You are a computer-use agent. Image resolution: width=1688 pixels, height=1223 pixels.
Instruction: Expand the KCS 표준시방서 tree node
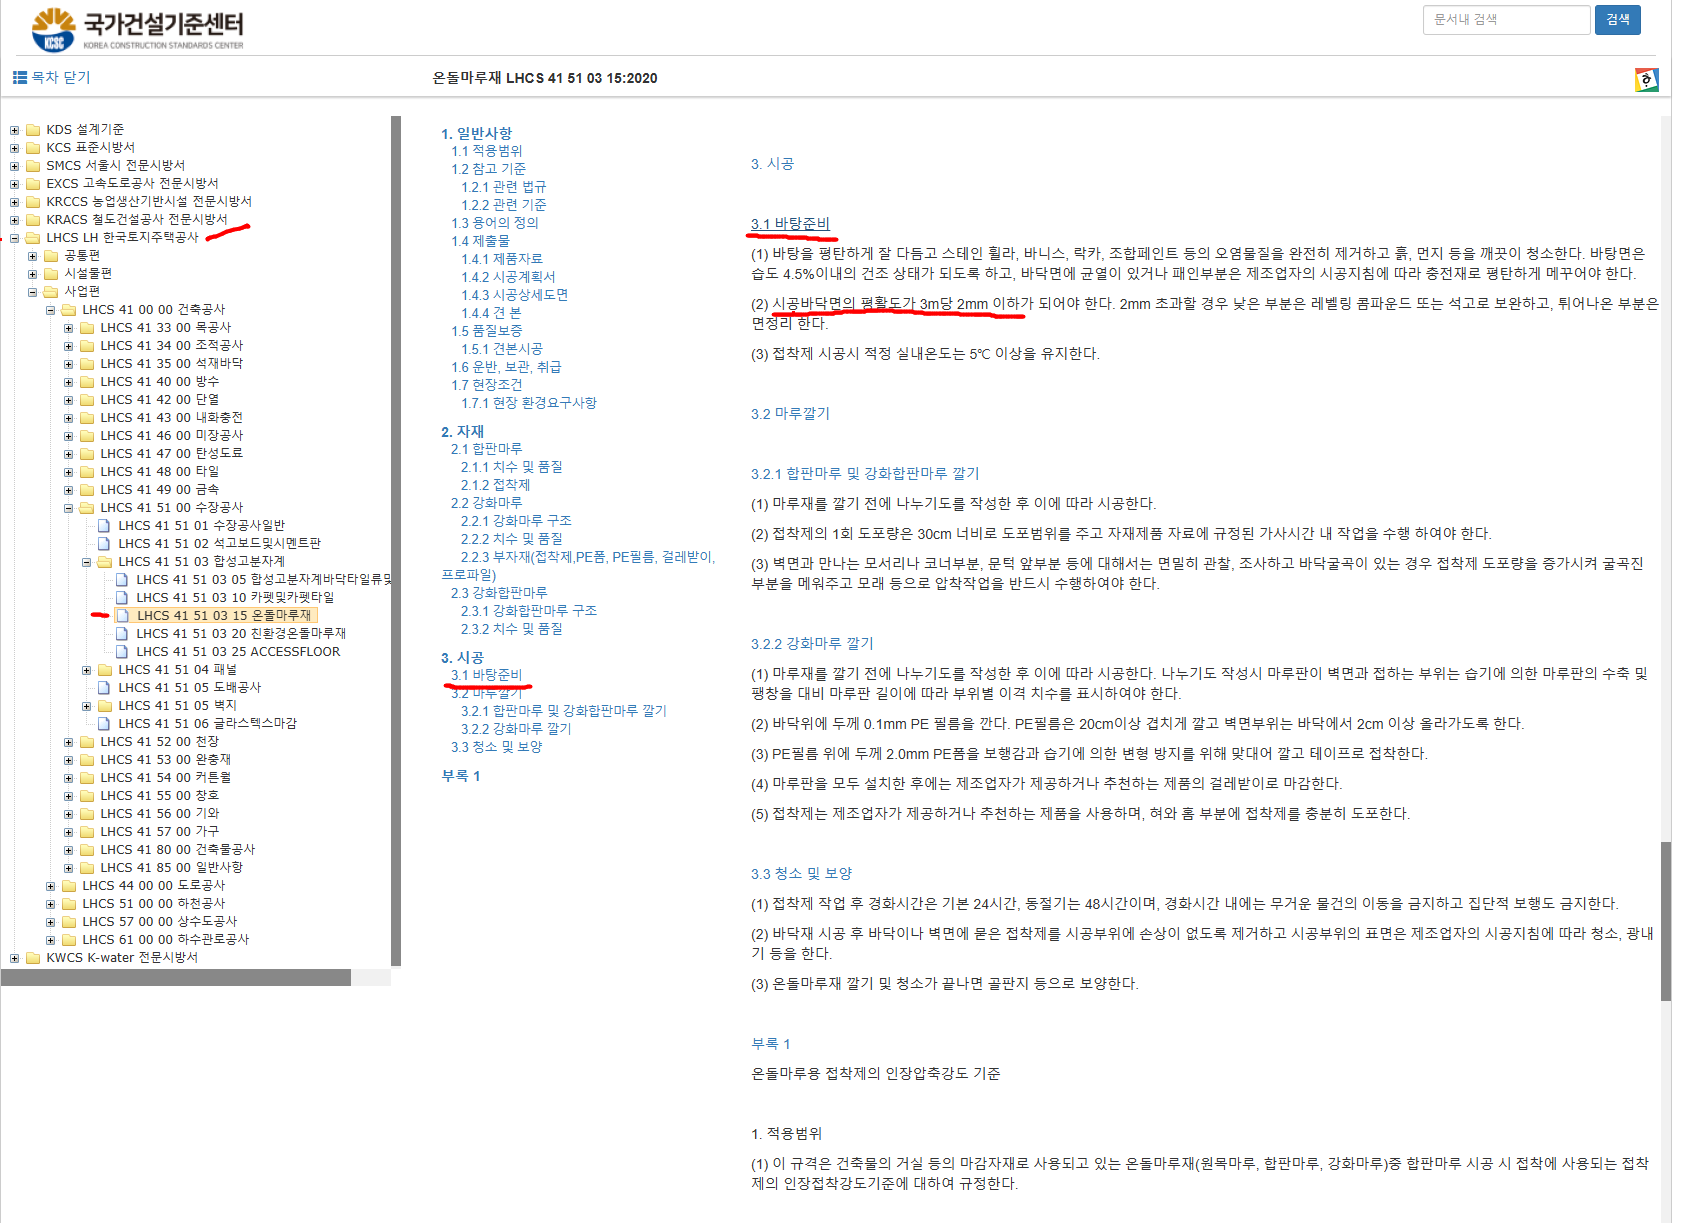[14, 148]
